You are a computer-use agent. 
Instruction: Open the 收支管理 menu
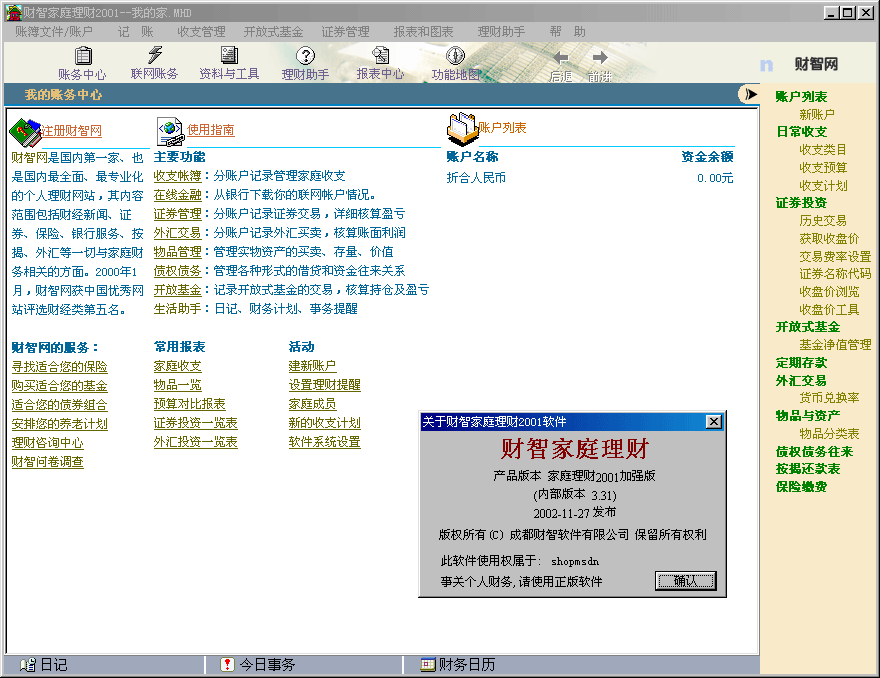[201, 32]
